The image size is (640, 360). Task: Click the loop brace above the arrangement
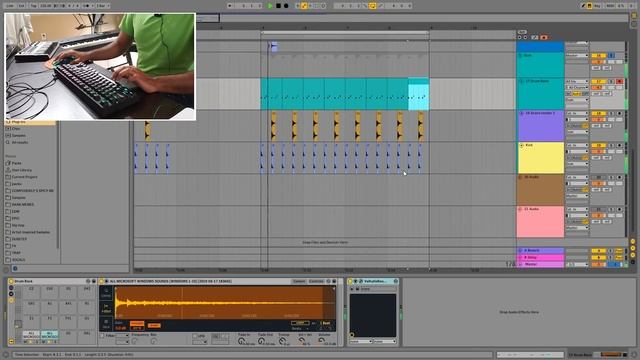(x=345, y=33)
